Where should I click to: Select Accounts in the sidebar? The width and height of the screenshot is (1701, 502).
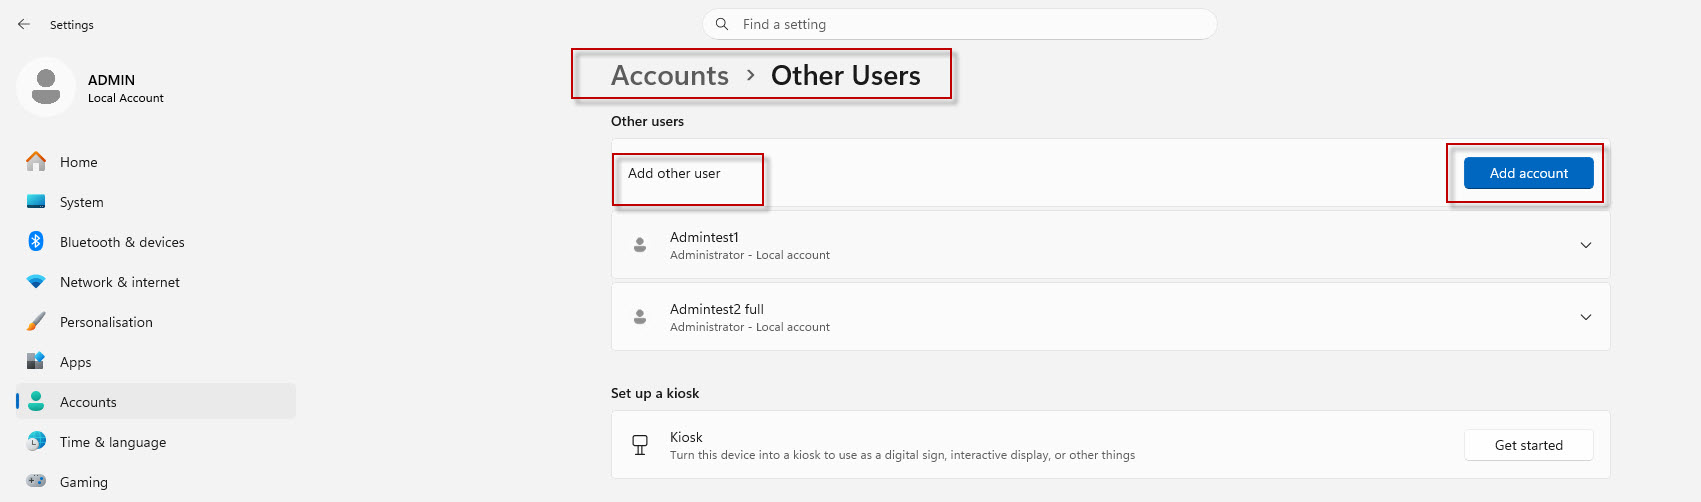pyautogui.click(x=156, y=401)
